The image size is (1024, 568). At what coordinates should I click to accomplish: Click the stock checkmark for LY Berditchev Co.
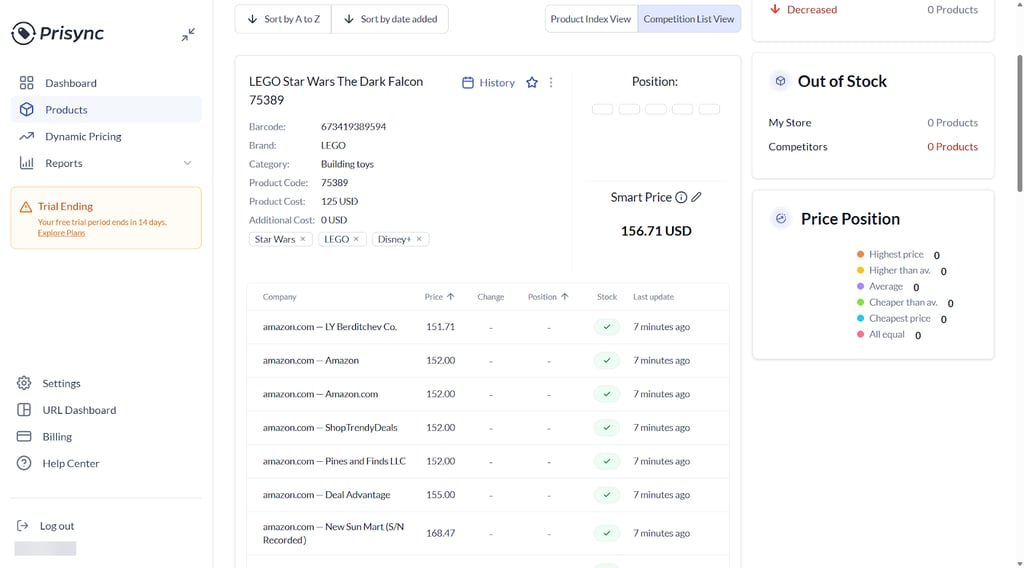(x=607, y=326)
